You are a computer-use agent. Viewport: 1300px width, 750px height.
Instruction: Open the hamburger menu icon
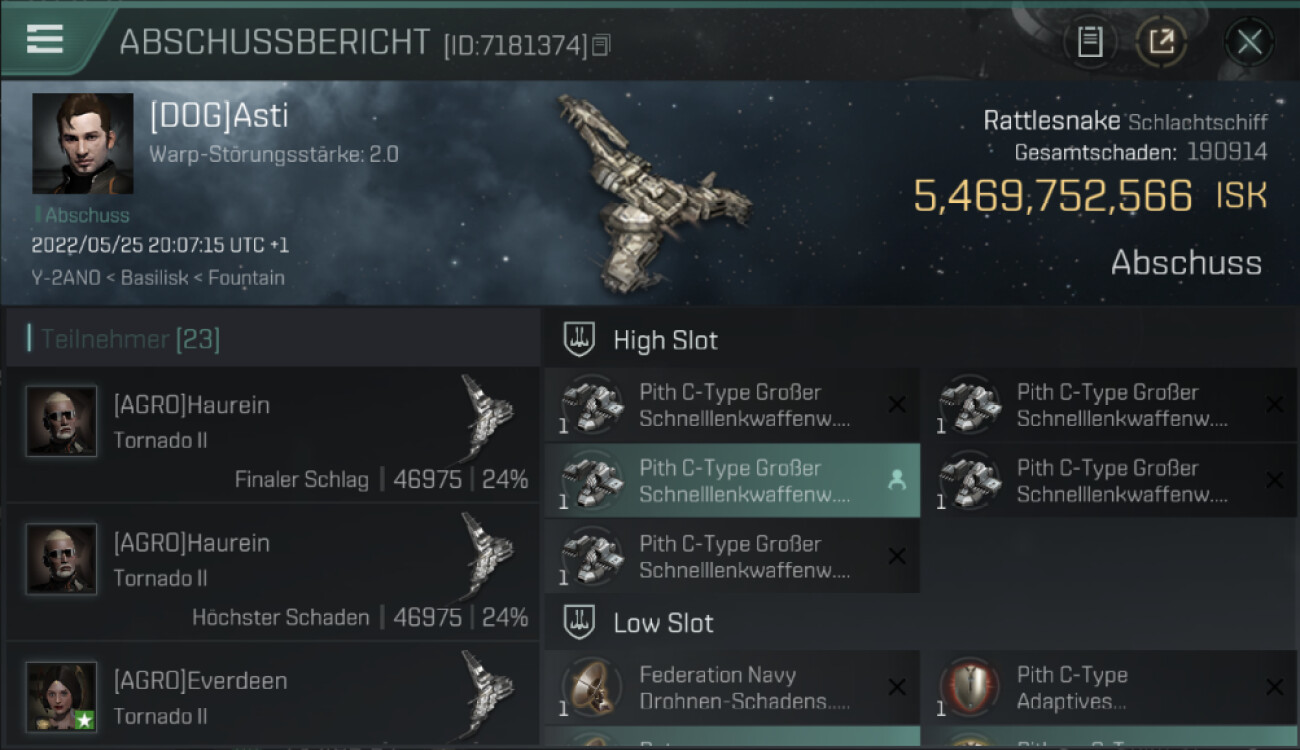pos(44,39)
